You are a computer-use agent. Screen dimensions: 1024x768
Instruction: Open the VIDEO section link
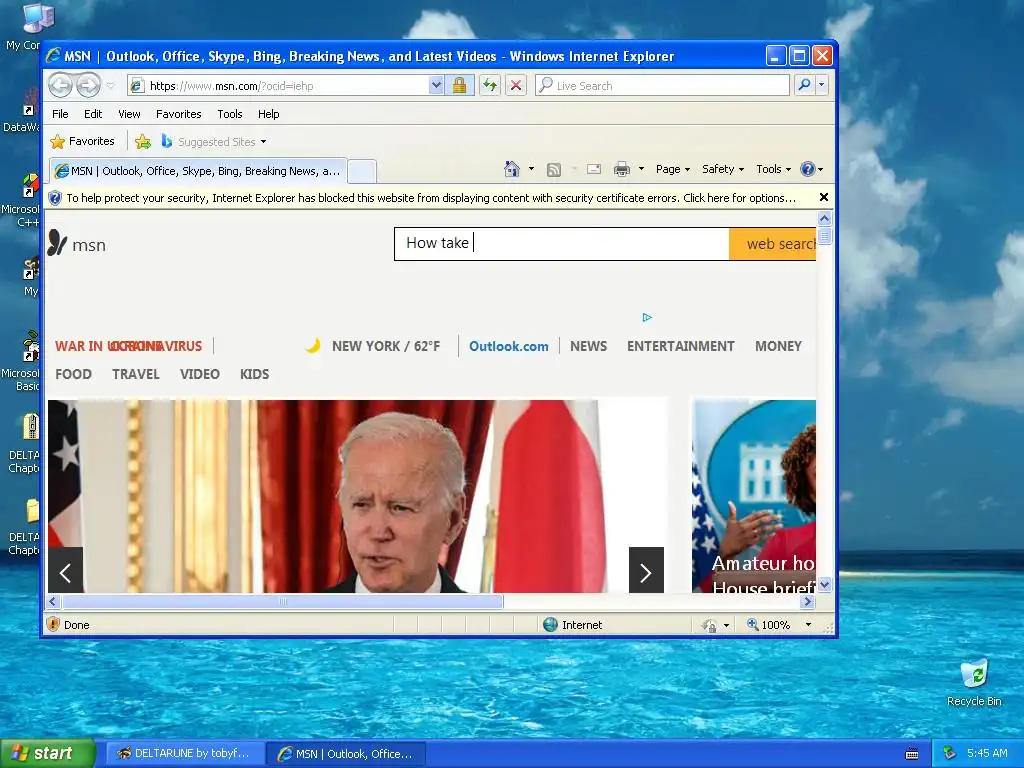click(199, 374)
